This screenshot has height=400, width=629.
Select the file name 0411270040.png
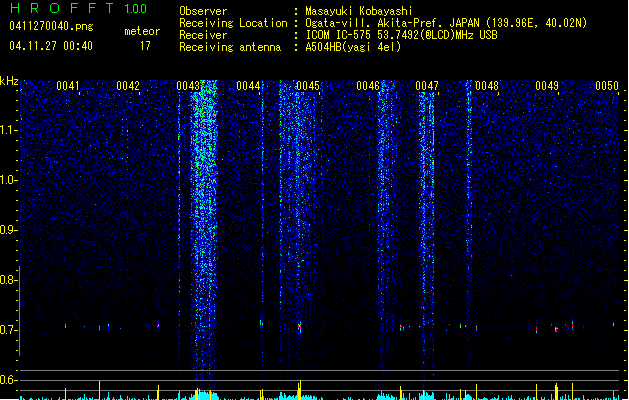coord(51,26)
